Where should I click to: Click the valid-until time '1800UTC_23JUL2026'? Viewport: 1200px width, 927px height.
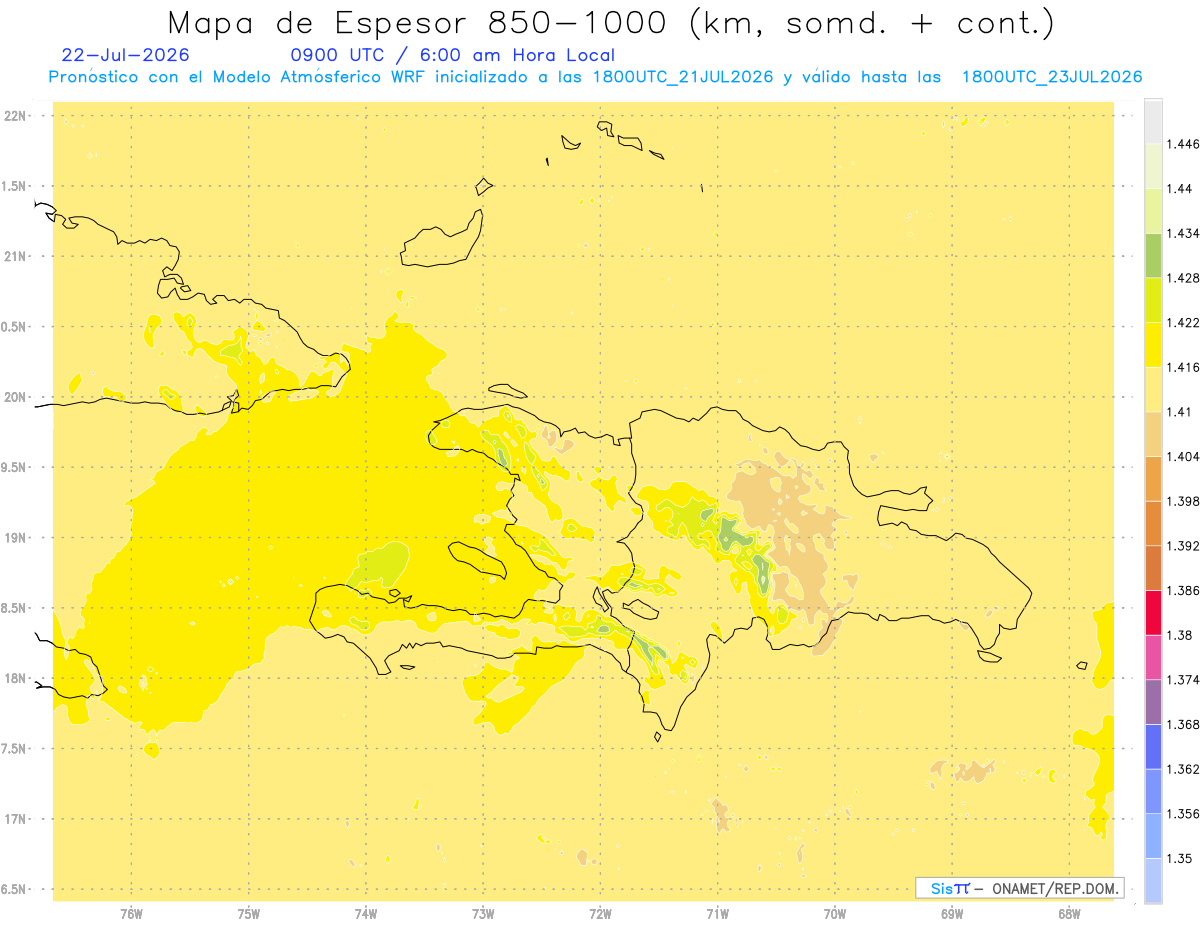[x=1052, y=77]
